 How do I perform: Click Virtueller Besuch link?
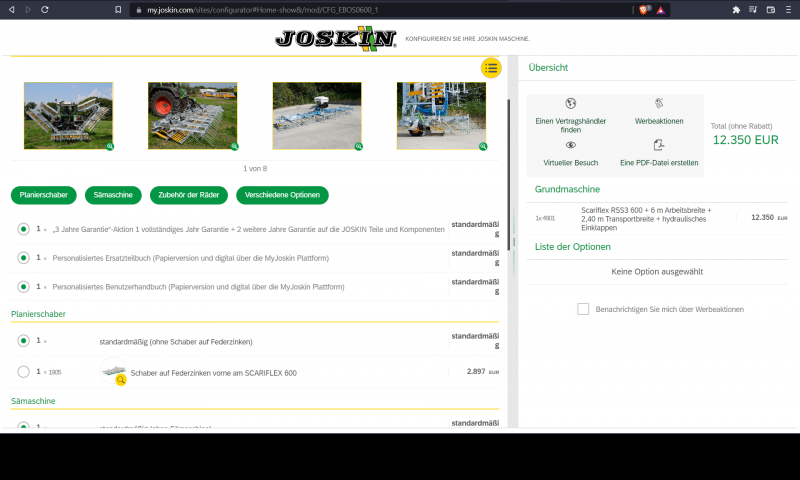tap(570, 163)
